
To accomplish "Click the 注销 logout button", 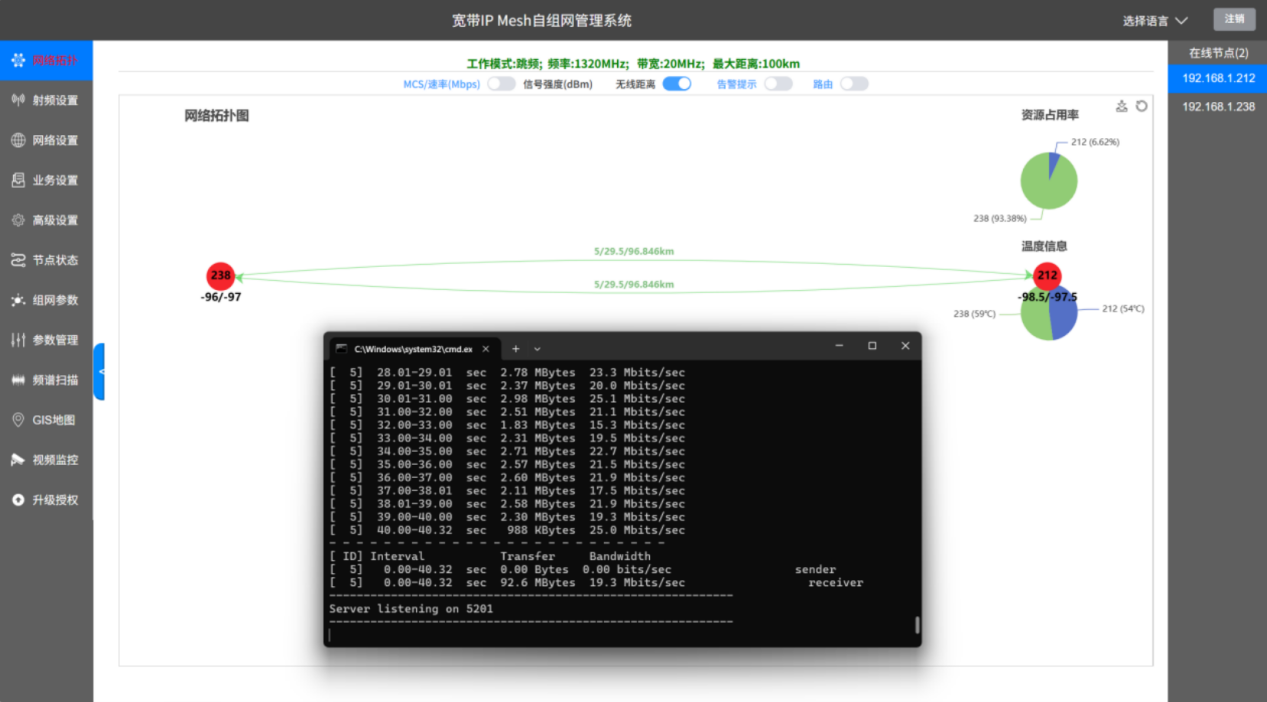I will click(x=1235, y=19).
